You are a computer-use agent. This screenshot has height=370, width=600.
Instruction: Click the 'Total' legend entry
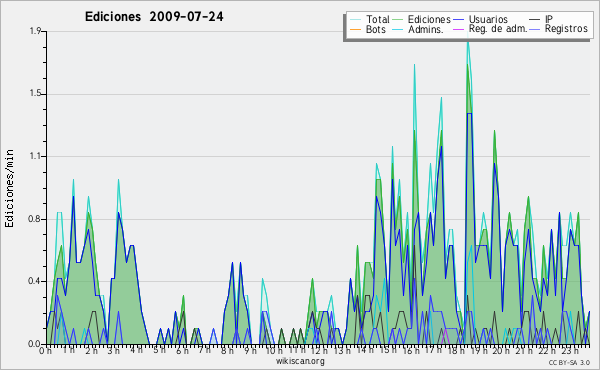378,19
